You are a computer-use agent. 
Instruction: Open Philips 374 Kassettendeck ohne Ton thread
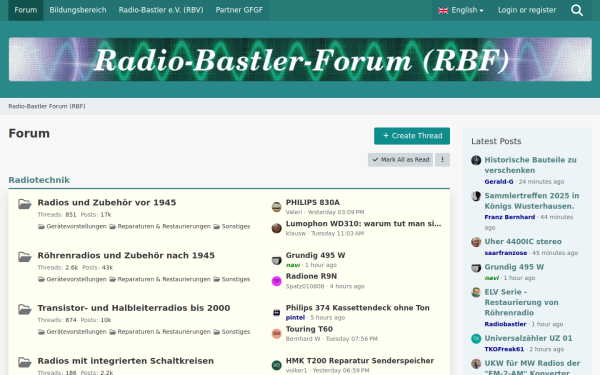pyautogui.click(x=357, y=308)
